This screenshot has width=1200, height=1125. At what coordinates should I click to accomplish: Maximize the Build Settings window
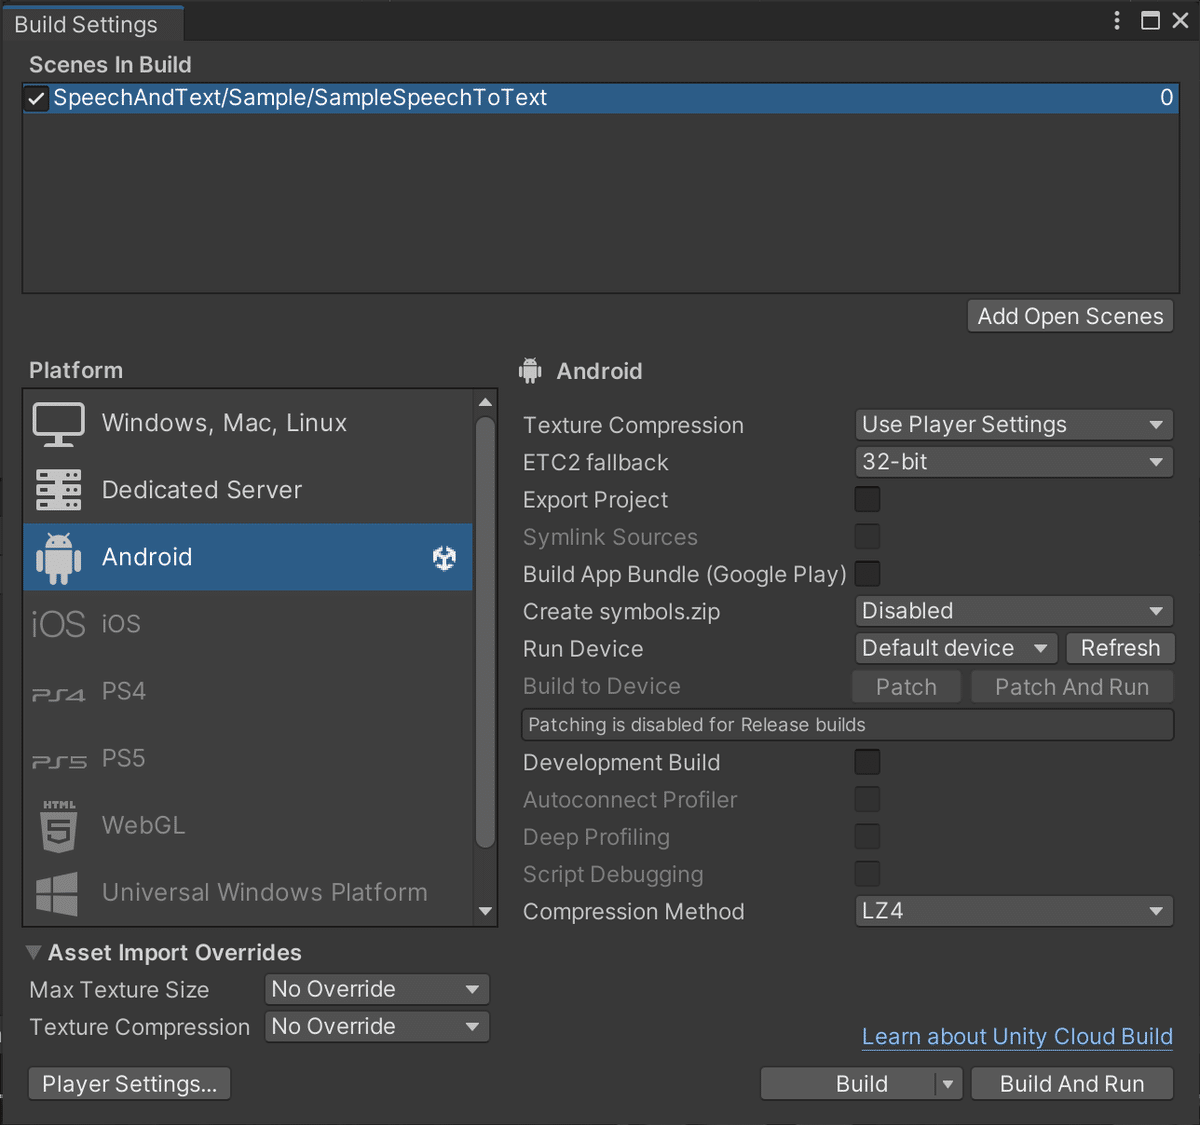(x=1151, y=21)
